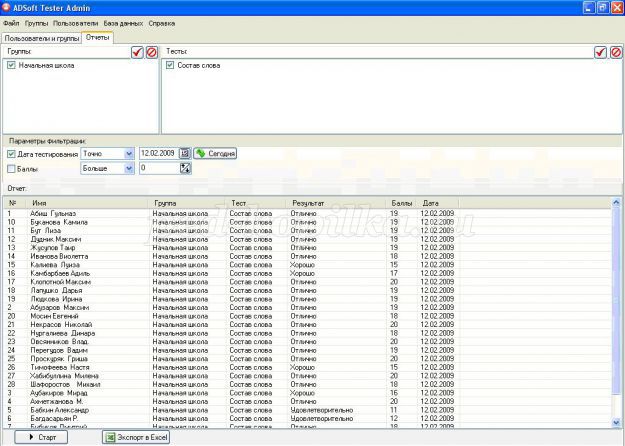Check all groups with red checkmark icon
The width and height of the screenshot is (625, 446).
[x=137, y=52]
